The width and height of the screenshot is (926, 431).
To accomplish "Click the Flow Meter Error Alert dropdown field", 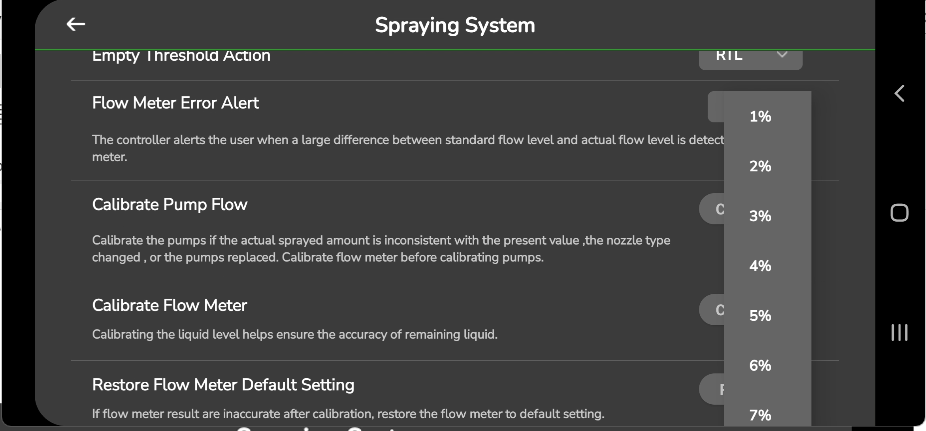I will [x=716, y=105].
